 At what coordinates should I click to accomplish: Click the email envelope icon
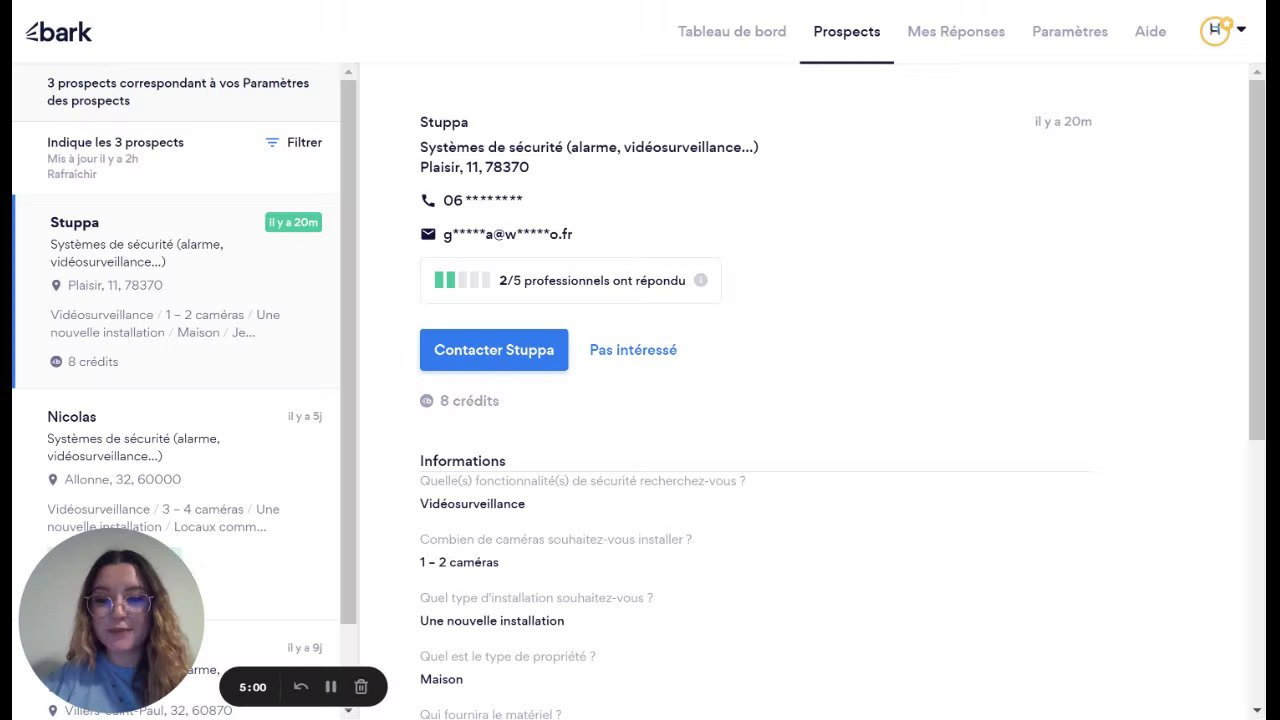point(428,234)
